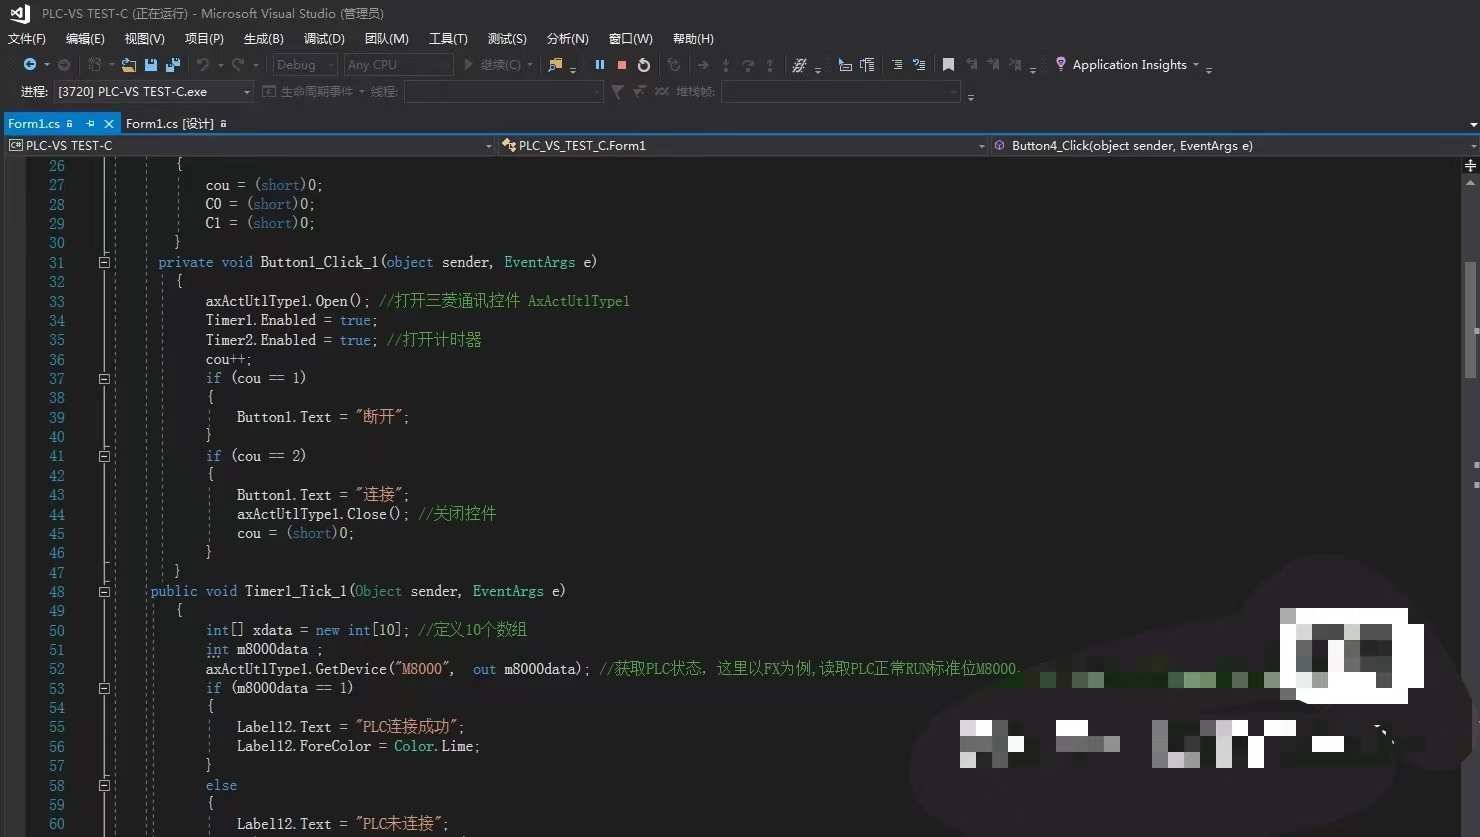Collapse the 'if (cou == 1)' code block
Viewport: 1480px width, 837px height.
104,379
